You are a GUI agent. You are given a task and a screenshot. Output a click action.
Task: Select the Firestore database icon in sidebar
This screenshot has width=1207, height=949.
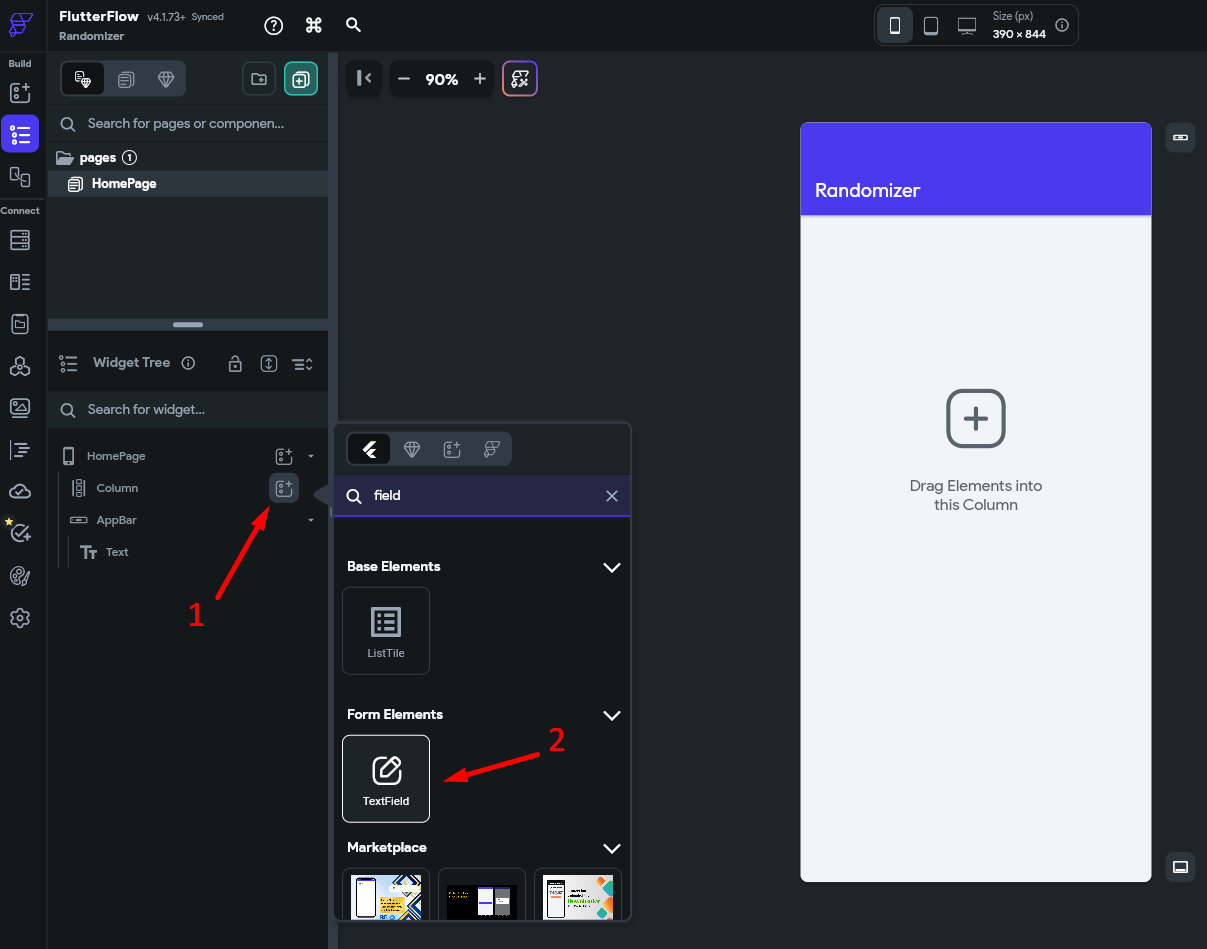coord(20,240)
